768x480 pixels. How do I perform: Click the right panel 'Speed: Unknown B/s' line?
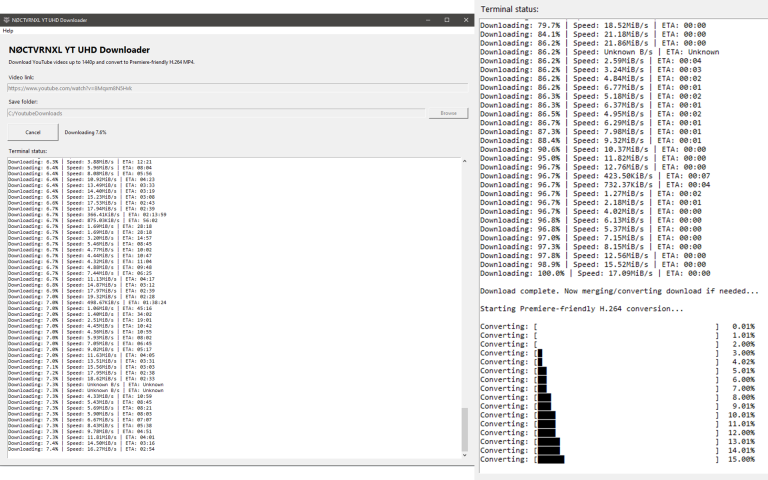click(x=600, y=52)
